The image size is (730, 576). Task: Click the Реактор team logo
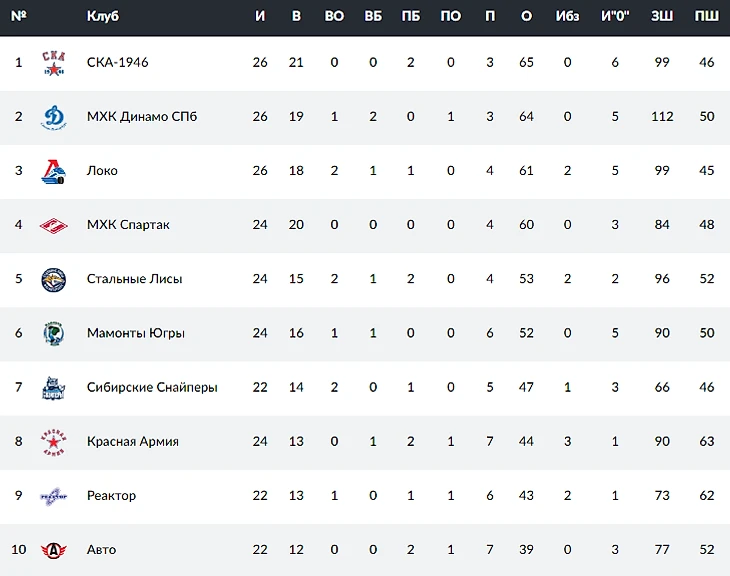[x=53, y=495]
